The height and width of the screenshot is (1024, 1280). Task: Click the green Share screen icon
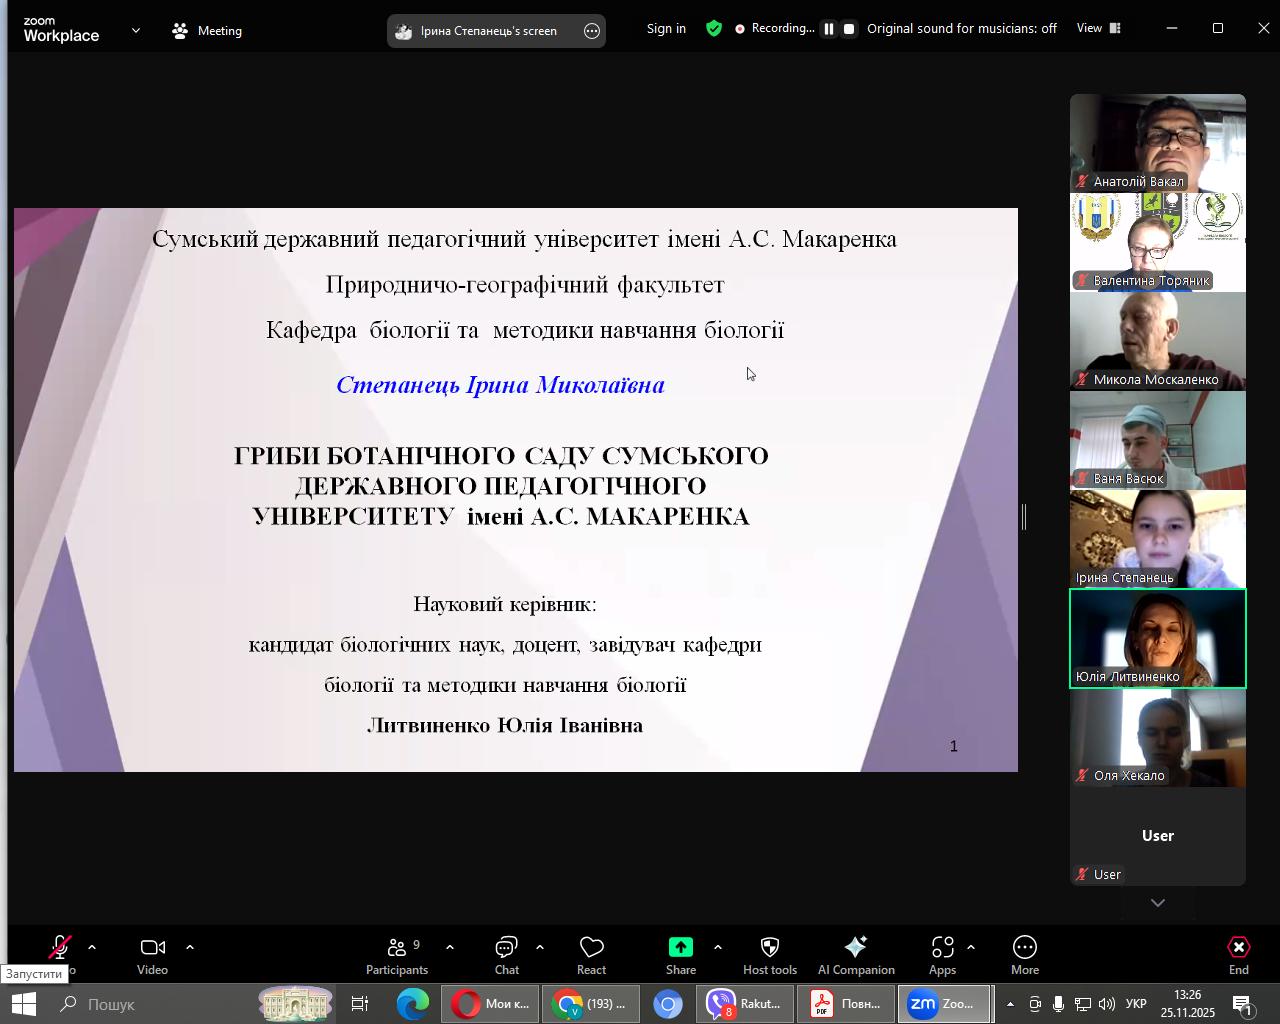pos(681,947)
